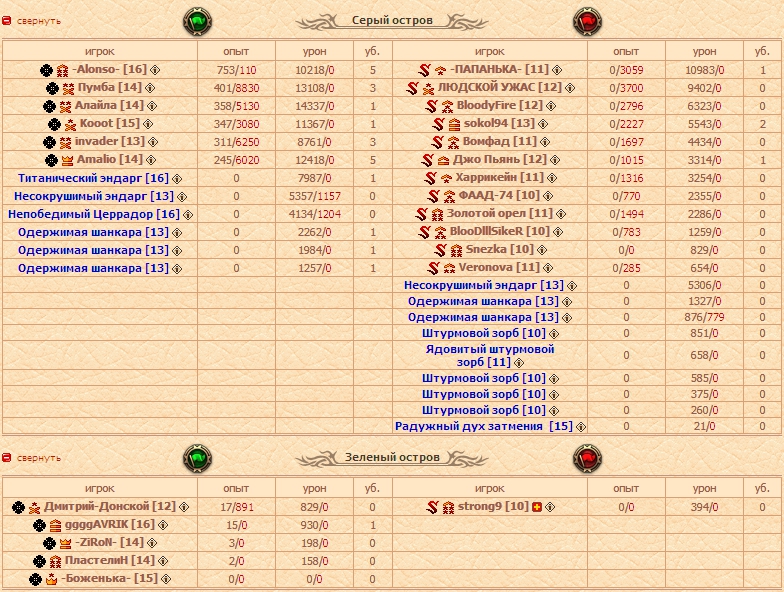This screenshot has height=592, width=784.
Task: Click the Зеленый остров section title
Action: pos(392,457)
